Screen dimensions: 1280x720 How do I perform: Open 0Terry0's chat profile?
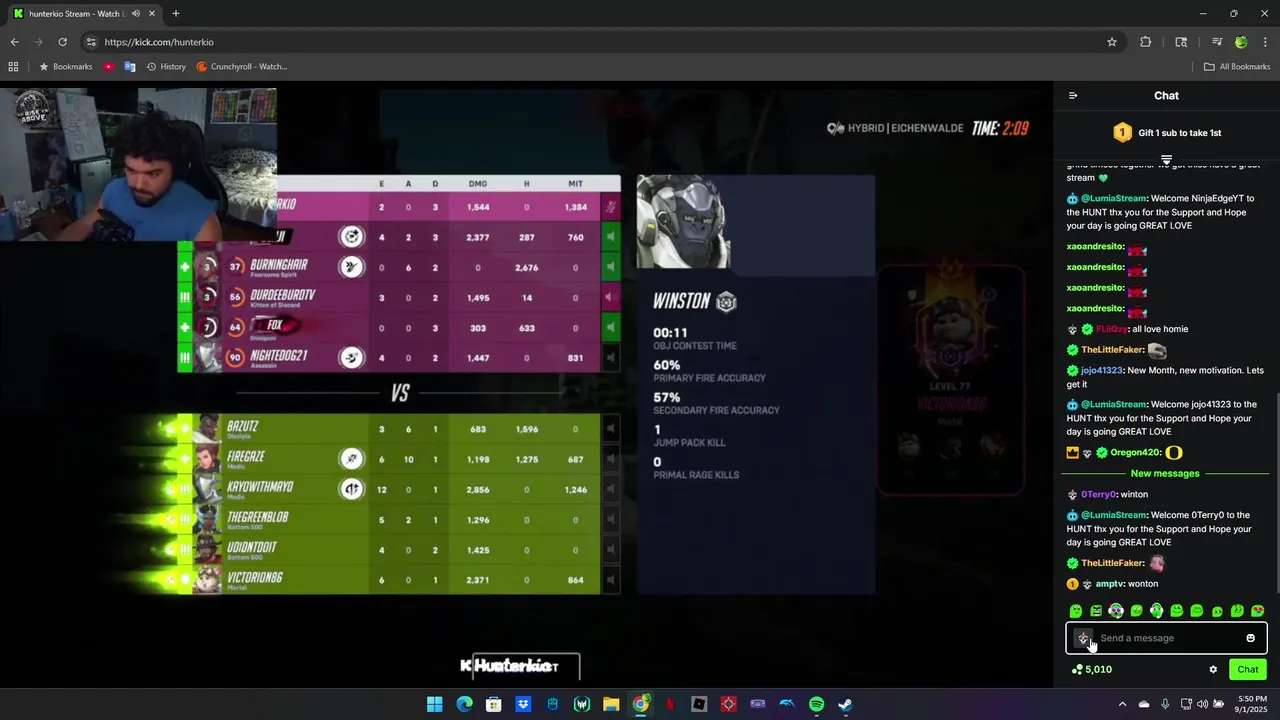1098,495
